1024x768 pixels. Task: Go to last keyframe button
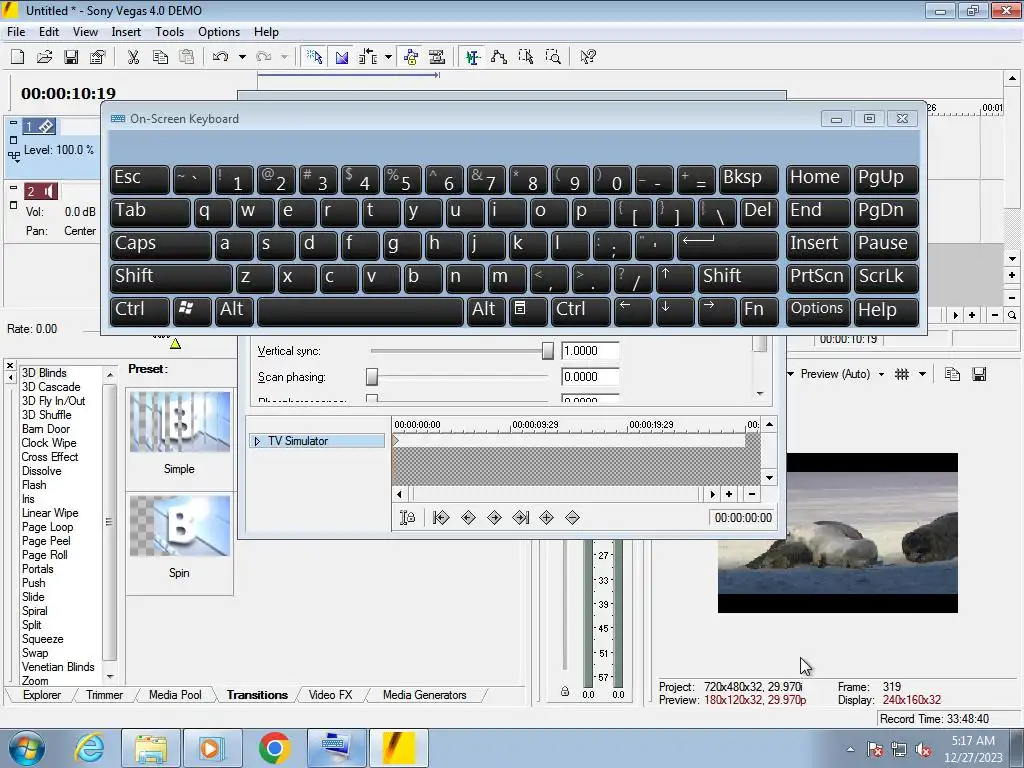click(x=520, y=518)
